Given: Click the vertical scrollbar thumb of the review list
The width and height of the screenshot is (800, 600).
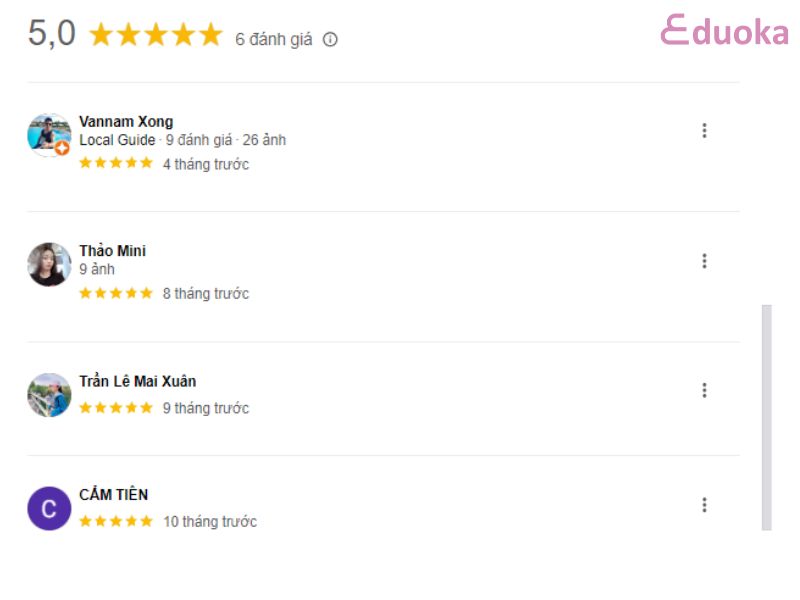Looking at the screenshot, I should (x=766, y=417).
